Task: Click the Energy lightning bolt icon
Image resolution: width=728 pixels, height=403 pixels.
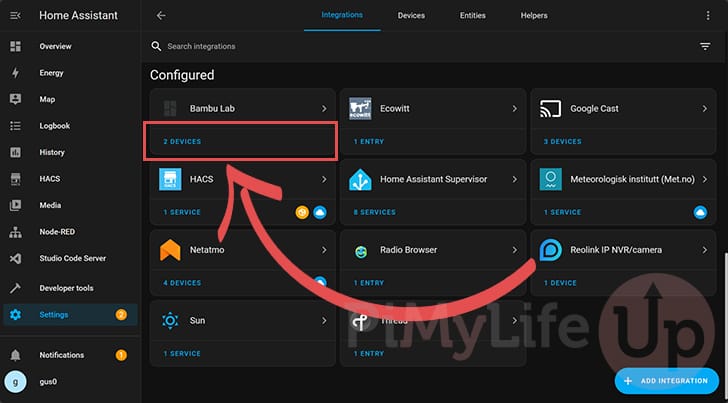Action: point(15,73)
